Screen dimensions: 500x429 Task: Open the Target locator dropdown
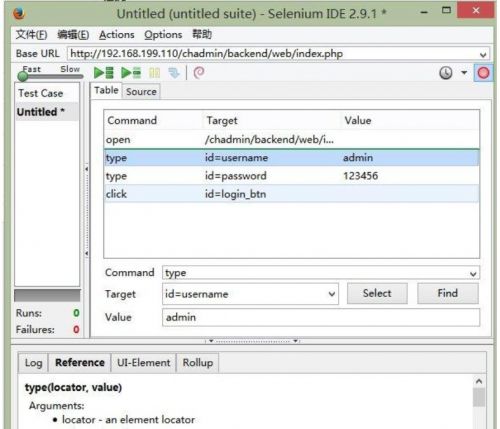tap(332, 294)
